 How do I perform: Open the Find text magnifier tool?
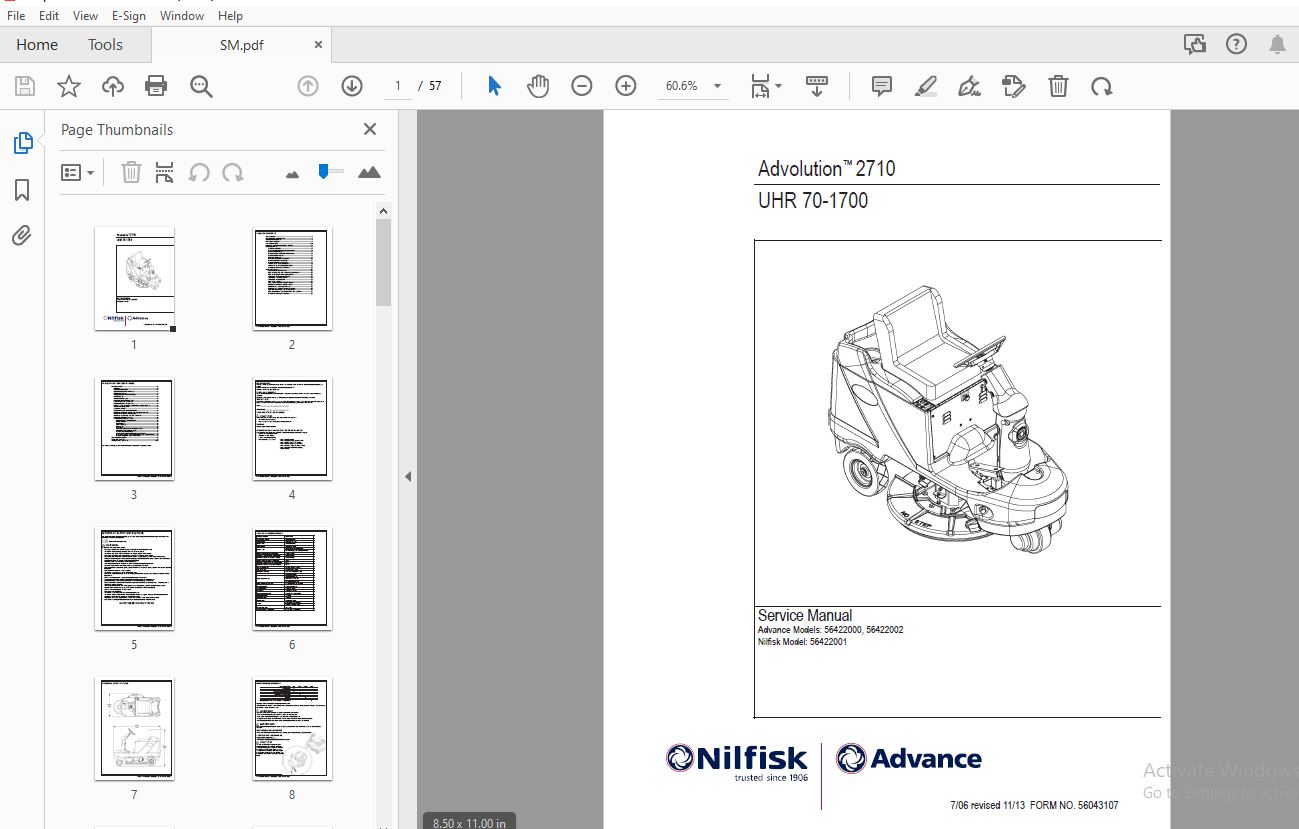pos(201,86)
